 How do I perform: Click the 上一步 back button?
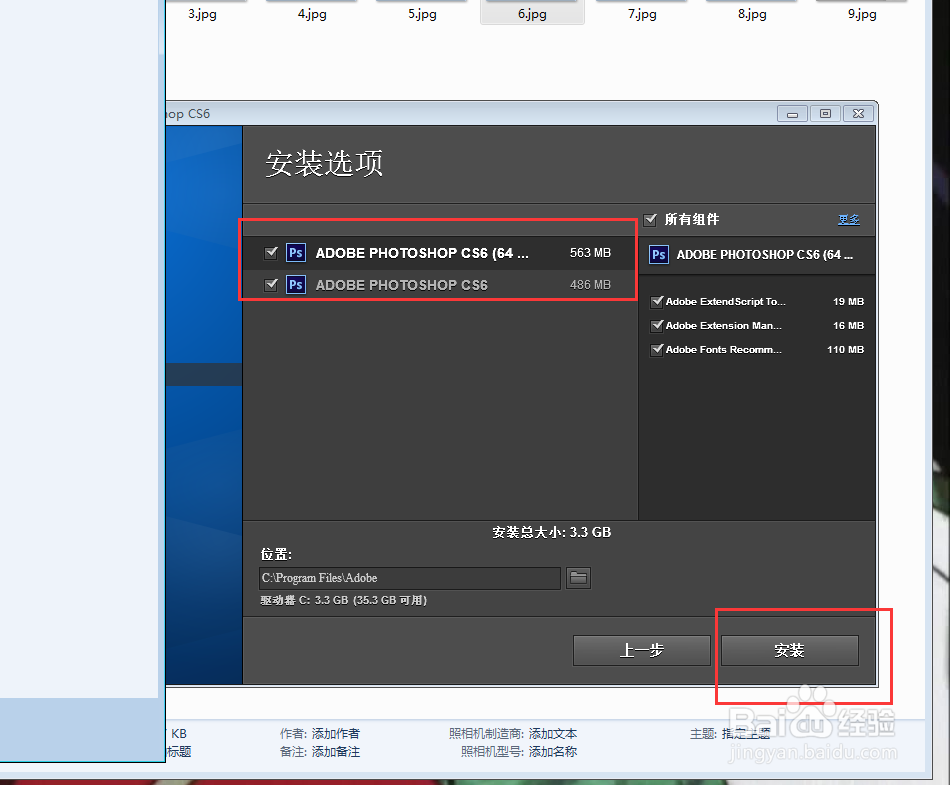[641, 650]
